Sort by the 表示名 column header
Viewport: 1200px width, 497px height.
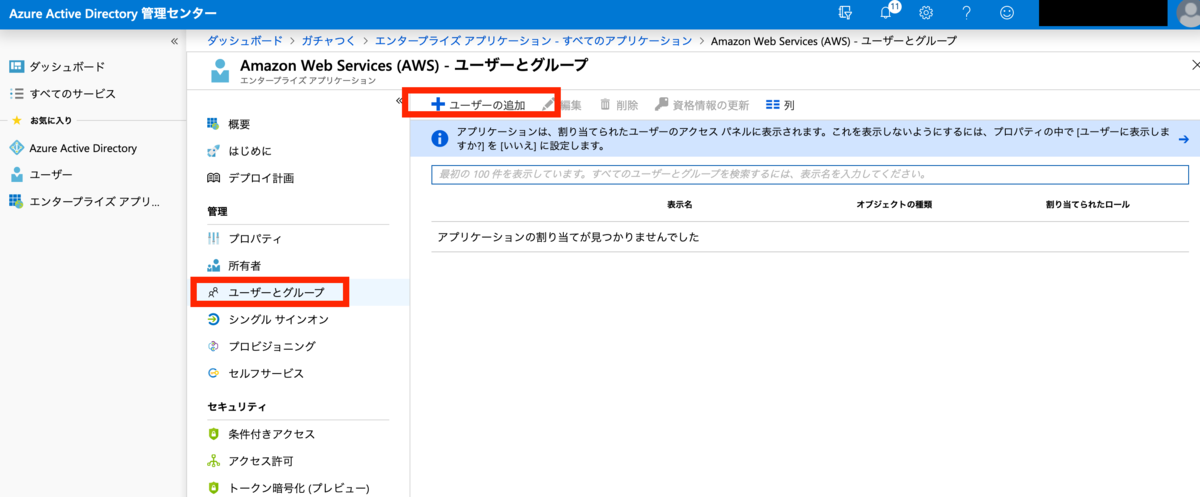(680, 204)
